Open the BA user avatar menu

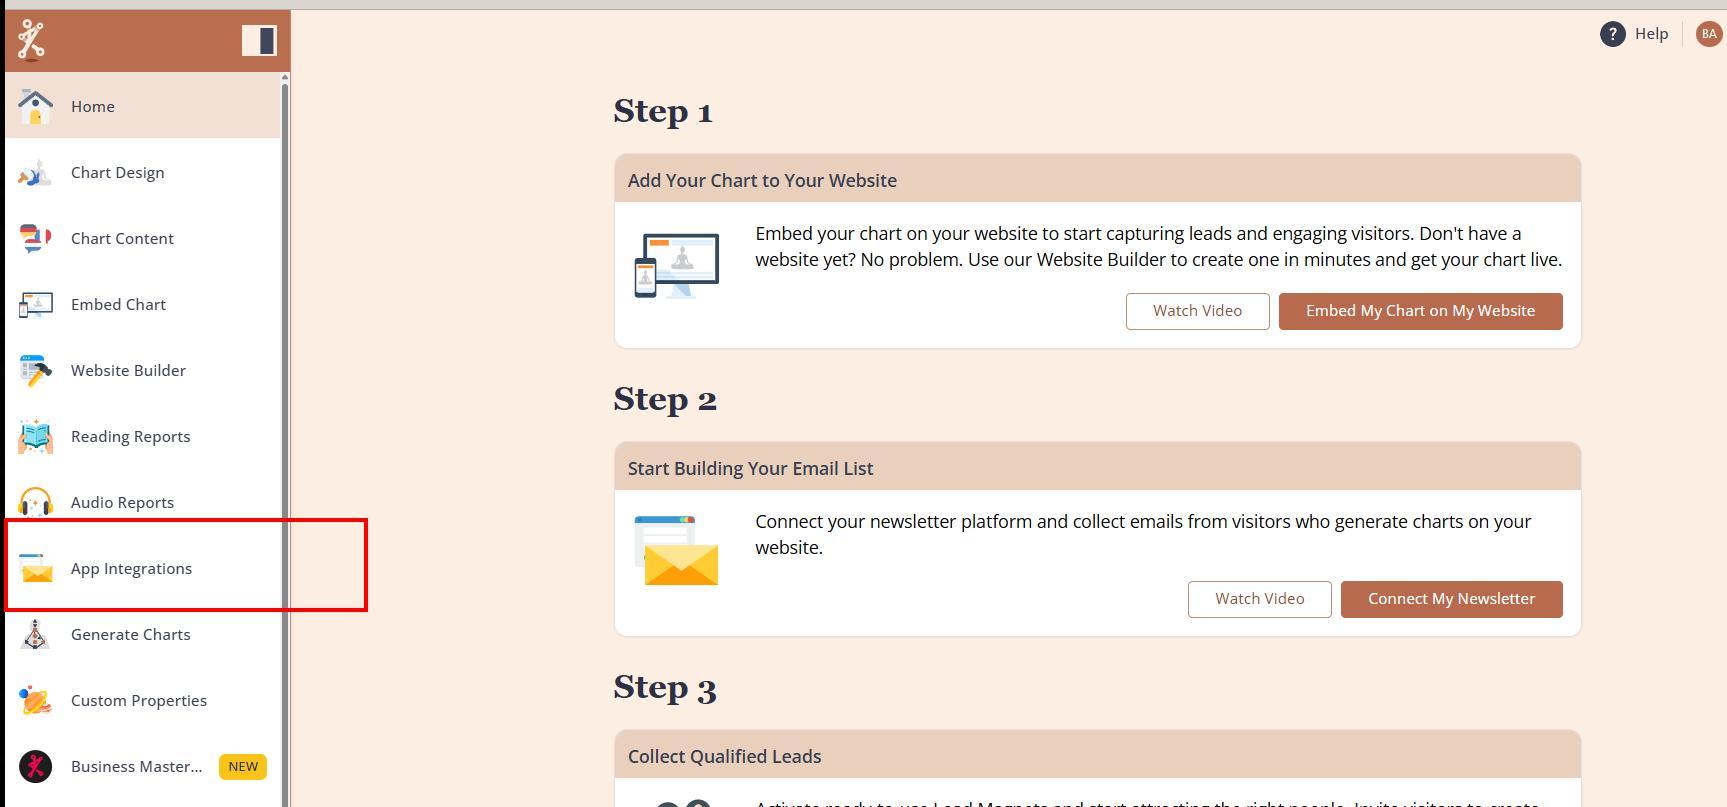1708,34
